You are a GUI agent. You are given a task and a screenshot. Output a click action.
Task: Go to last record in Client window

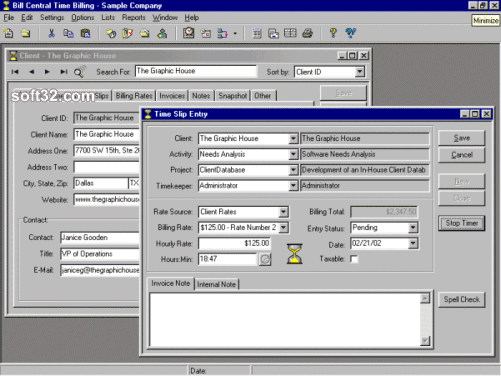(64, 72)
